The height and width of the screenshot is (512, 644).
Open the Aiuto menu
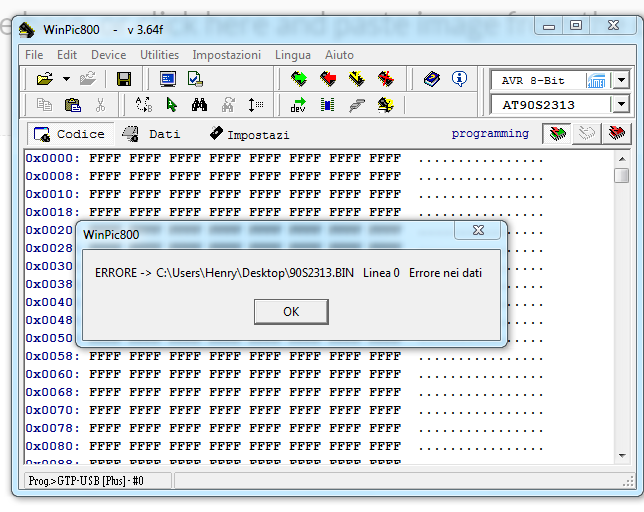click(339, 55)
